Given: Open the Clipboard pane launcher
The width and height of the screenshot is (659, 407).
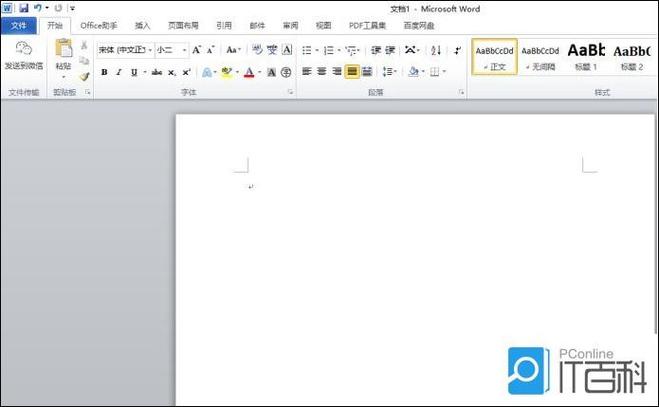Looking at the screenshot, I should coord(88,92).
